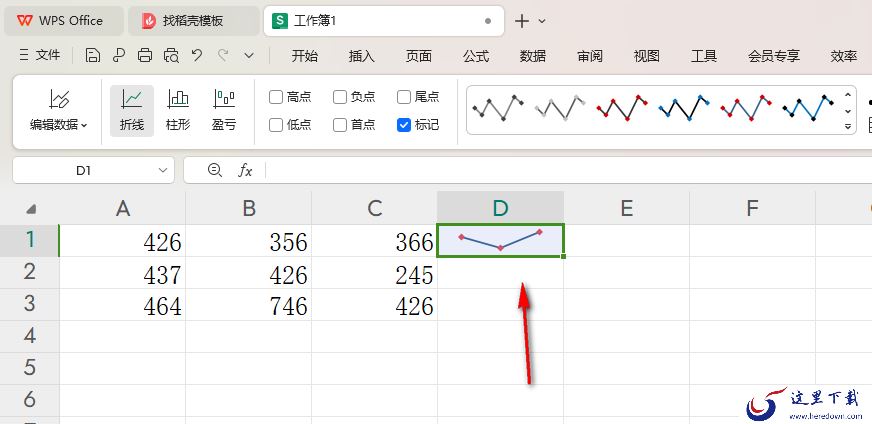The height and width of the screenshot is (424, 872).
Task: Select the 盈亏 win/loss sparkline type
Action: [x=224, y=111]
